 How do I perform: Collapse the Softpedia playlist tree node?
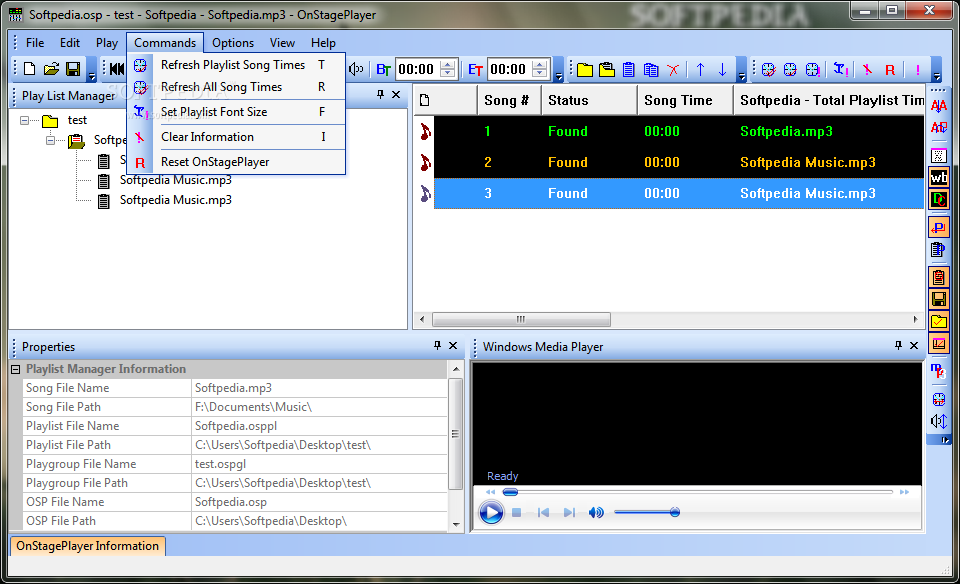click(50, 140)
